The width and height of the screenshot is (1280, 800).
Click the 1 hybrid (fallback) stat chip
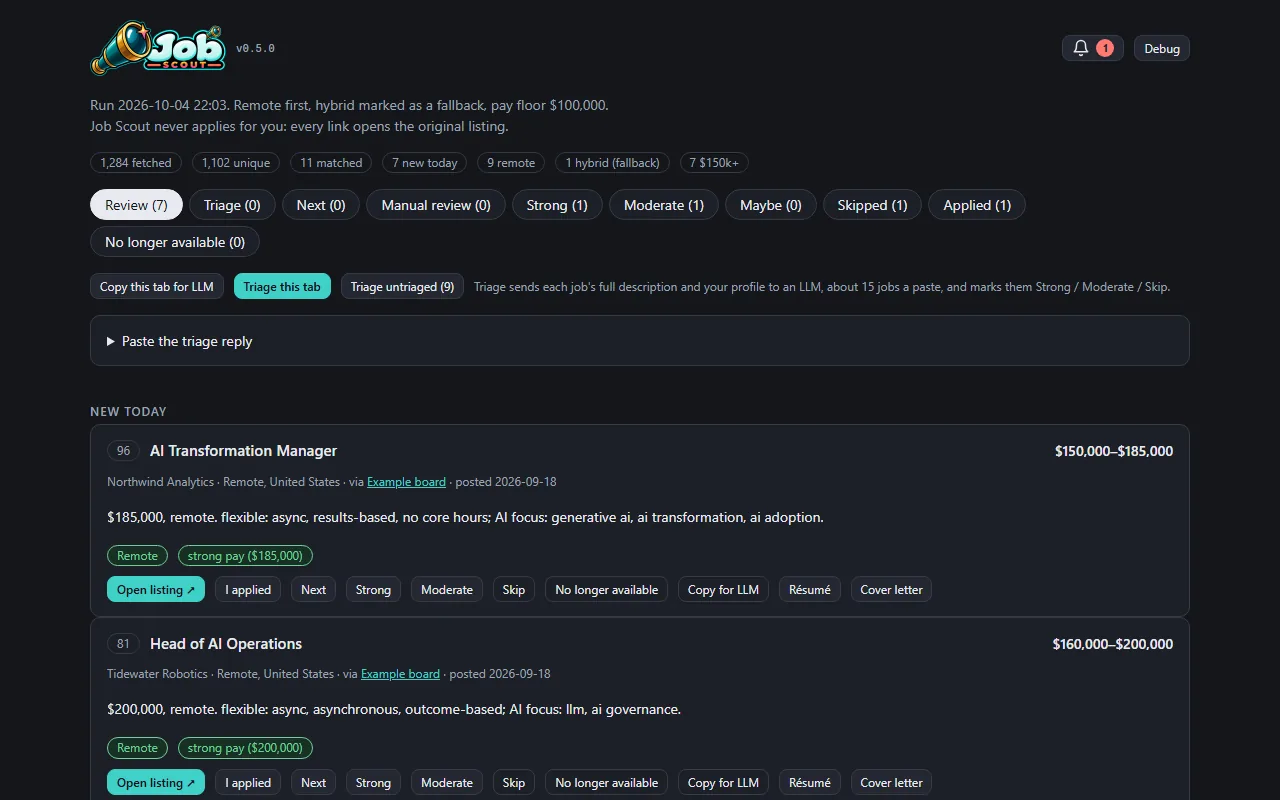pos(613,163)
